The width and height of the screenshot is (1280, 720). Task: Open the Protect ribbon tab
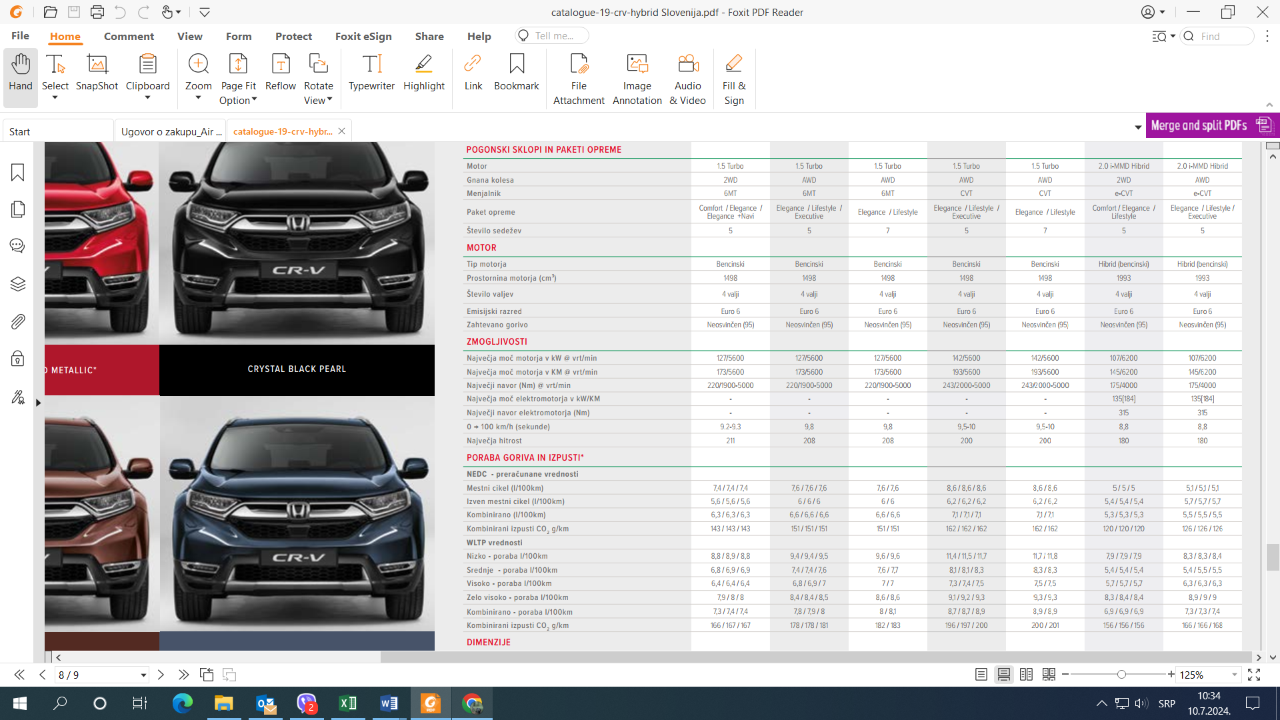click(x=294, y=36)
